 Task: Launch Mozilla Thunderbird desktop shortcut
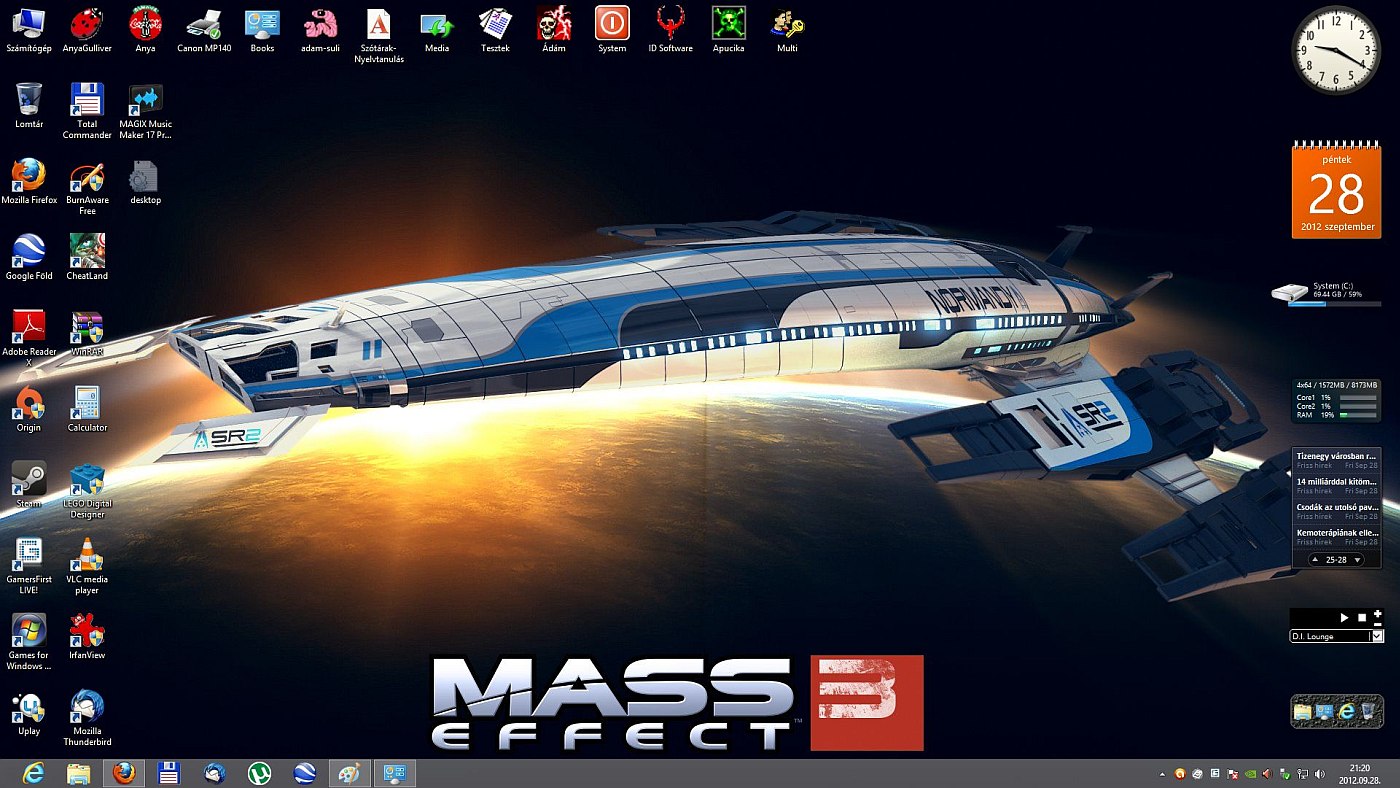coord(87,718)
